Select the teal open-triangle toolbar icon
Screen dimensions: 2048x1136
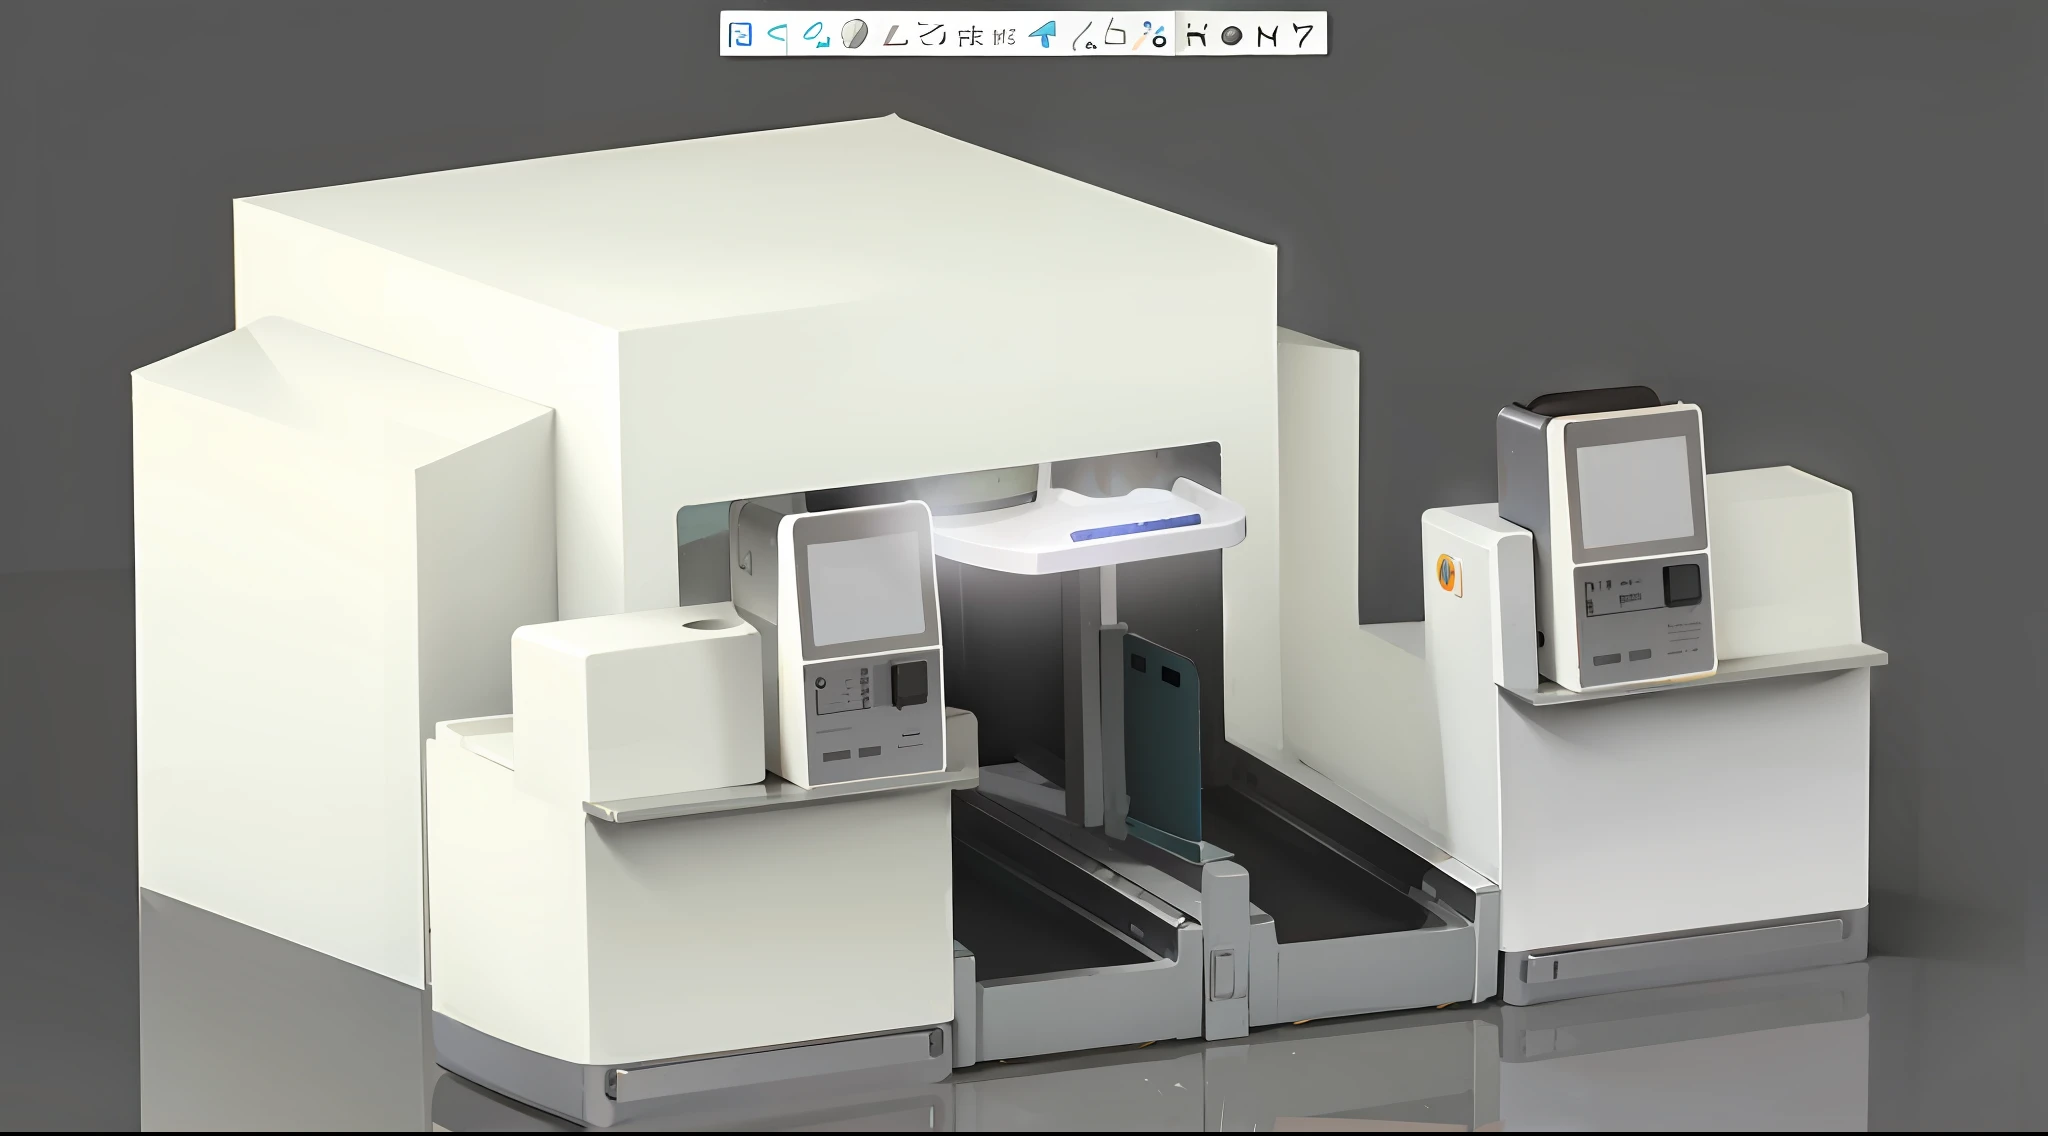pos(777,35)
